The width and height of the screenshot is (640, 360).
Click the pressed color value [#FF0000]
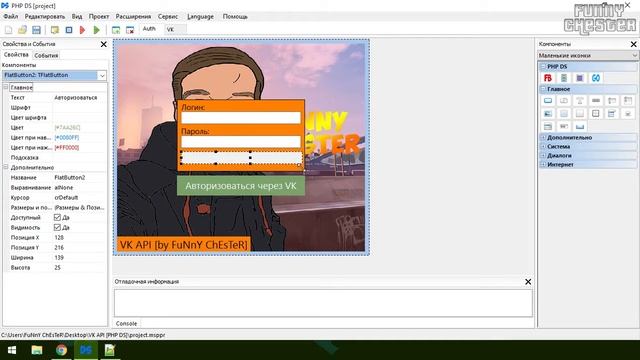click(67, 147)
